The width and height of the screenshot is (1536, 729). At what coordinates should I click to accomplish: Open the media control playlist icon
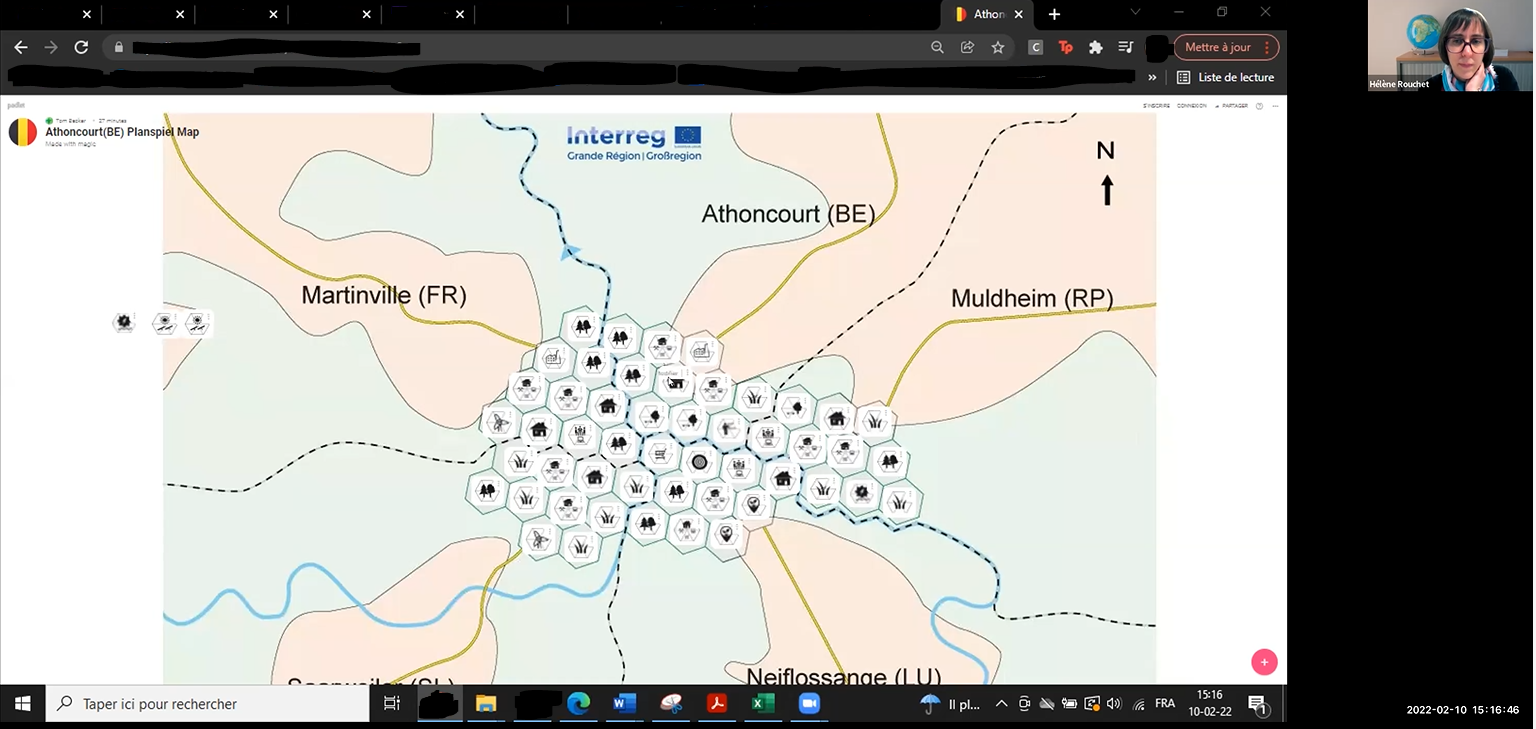point(1126,47)
